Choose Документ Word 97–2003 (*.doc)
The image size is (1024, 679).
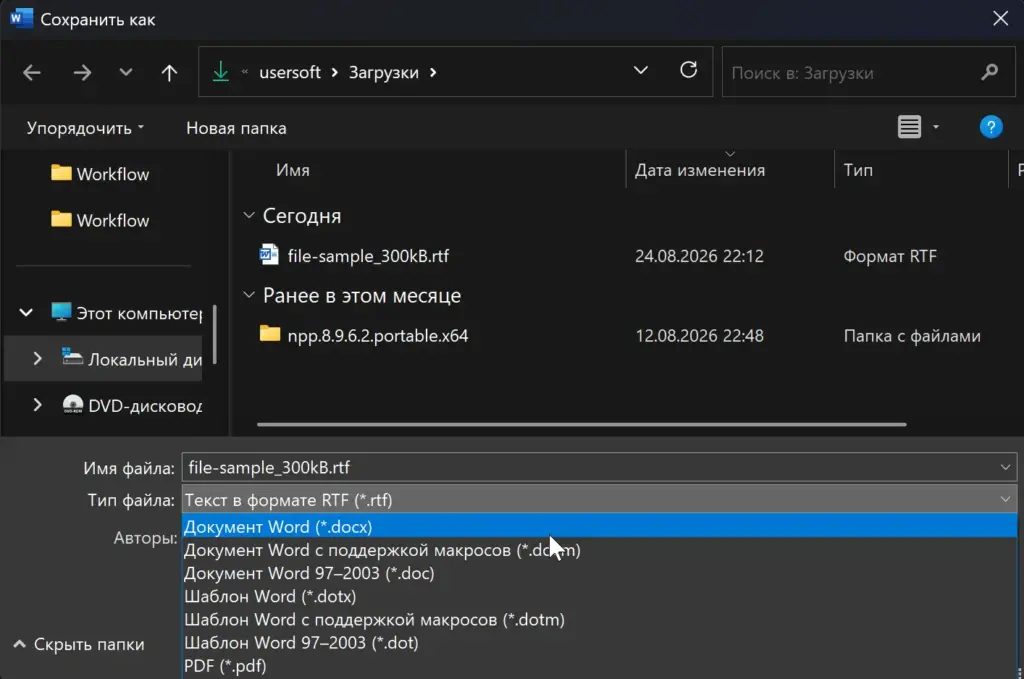[599, 573]
